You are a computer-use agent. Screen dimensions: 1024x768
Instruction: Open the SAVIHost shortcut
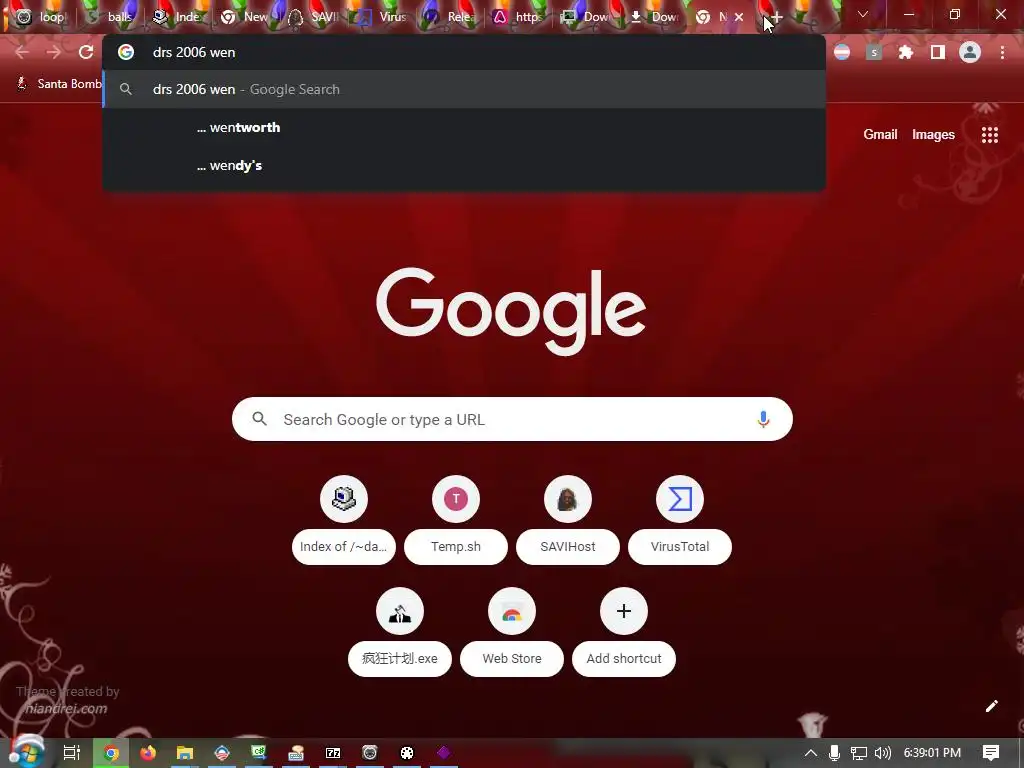[568, 522]
